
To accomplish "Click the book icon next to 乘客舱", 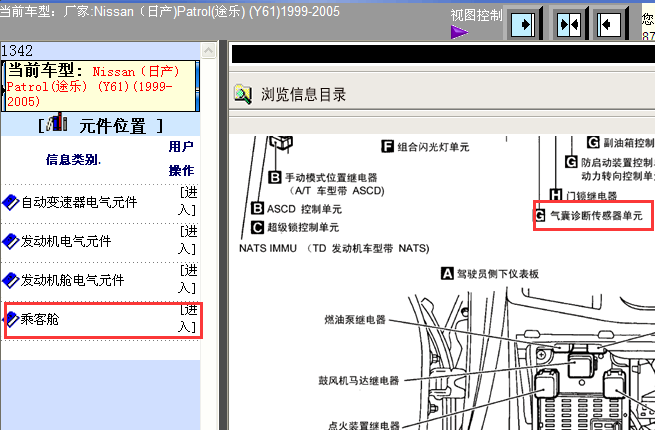I will click(x=11, y=319).
